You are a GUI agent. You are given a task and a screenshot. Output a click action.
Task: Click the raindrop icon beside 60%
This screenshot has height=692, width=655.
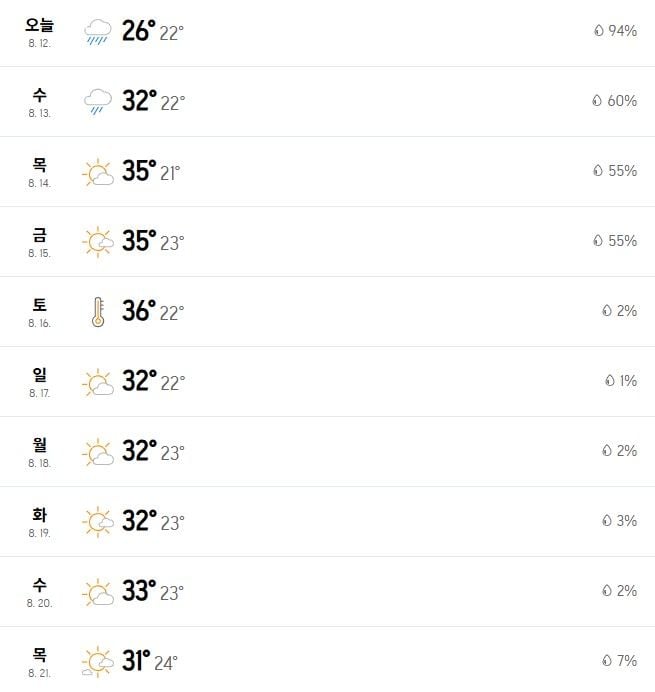597,101
